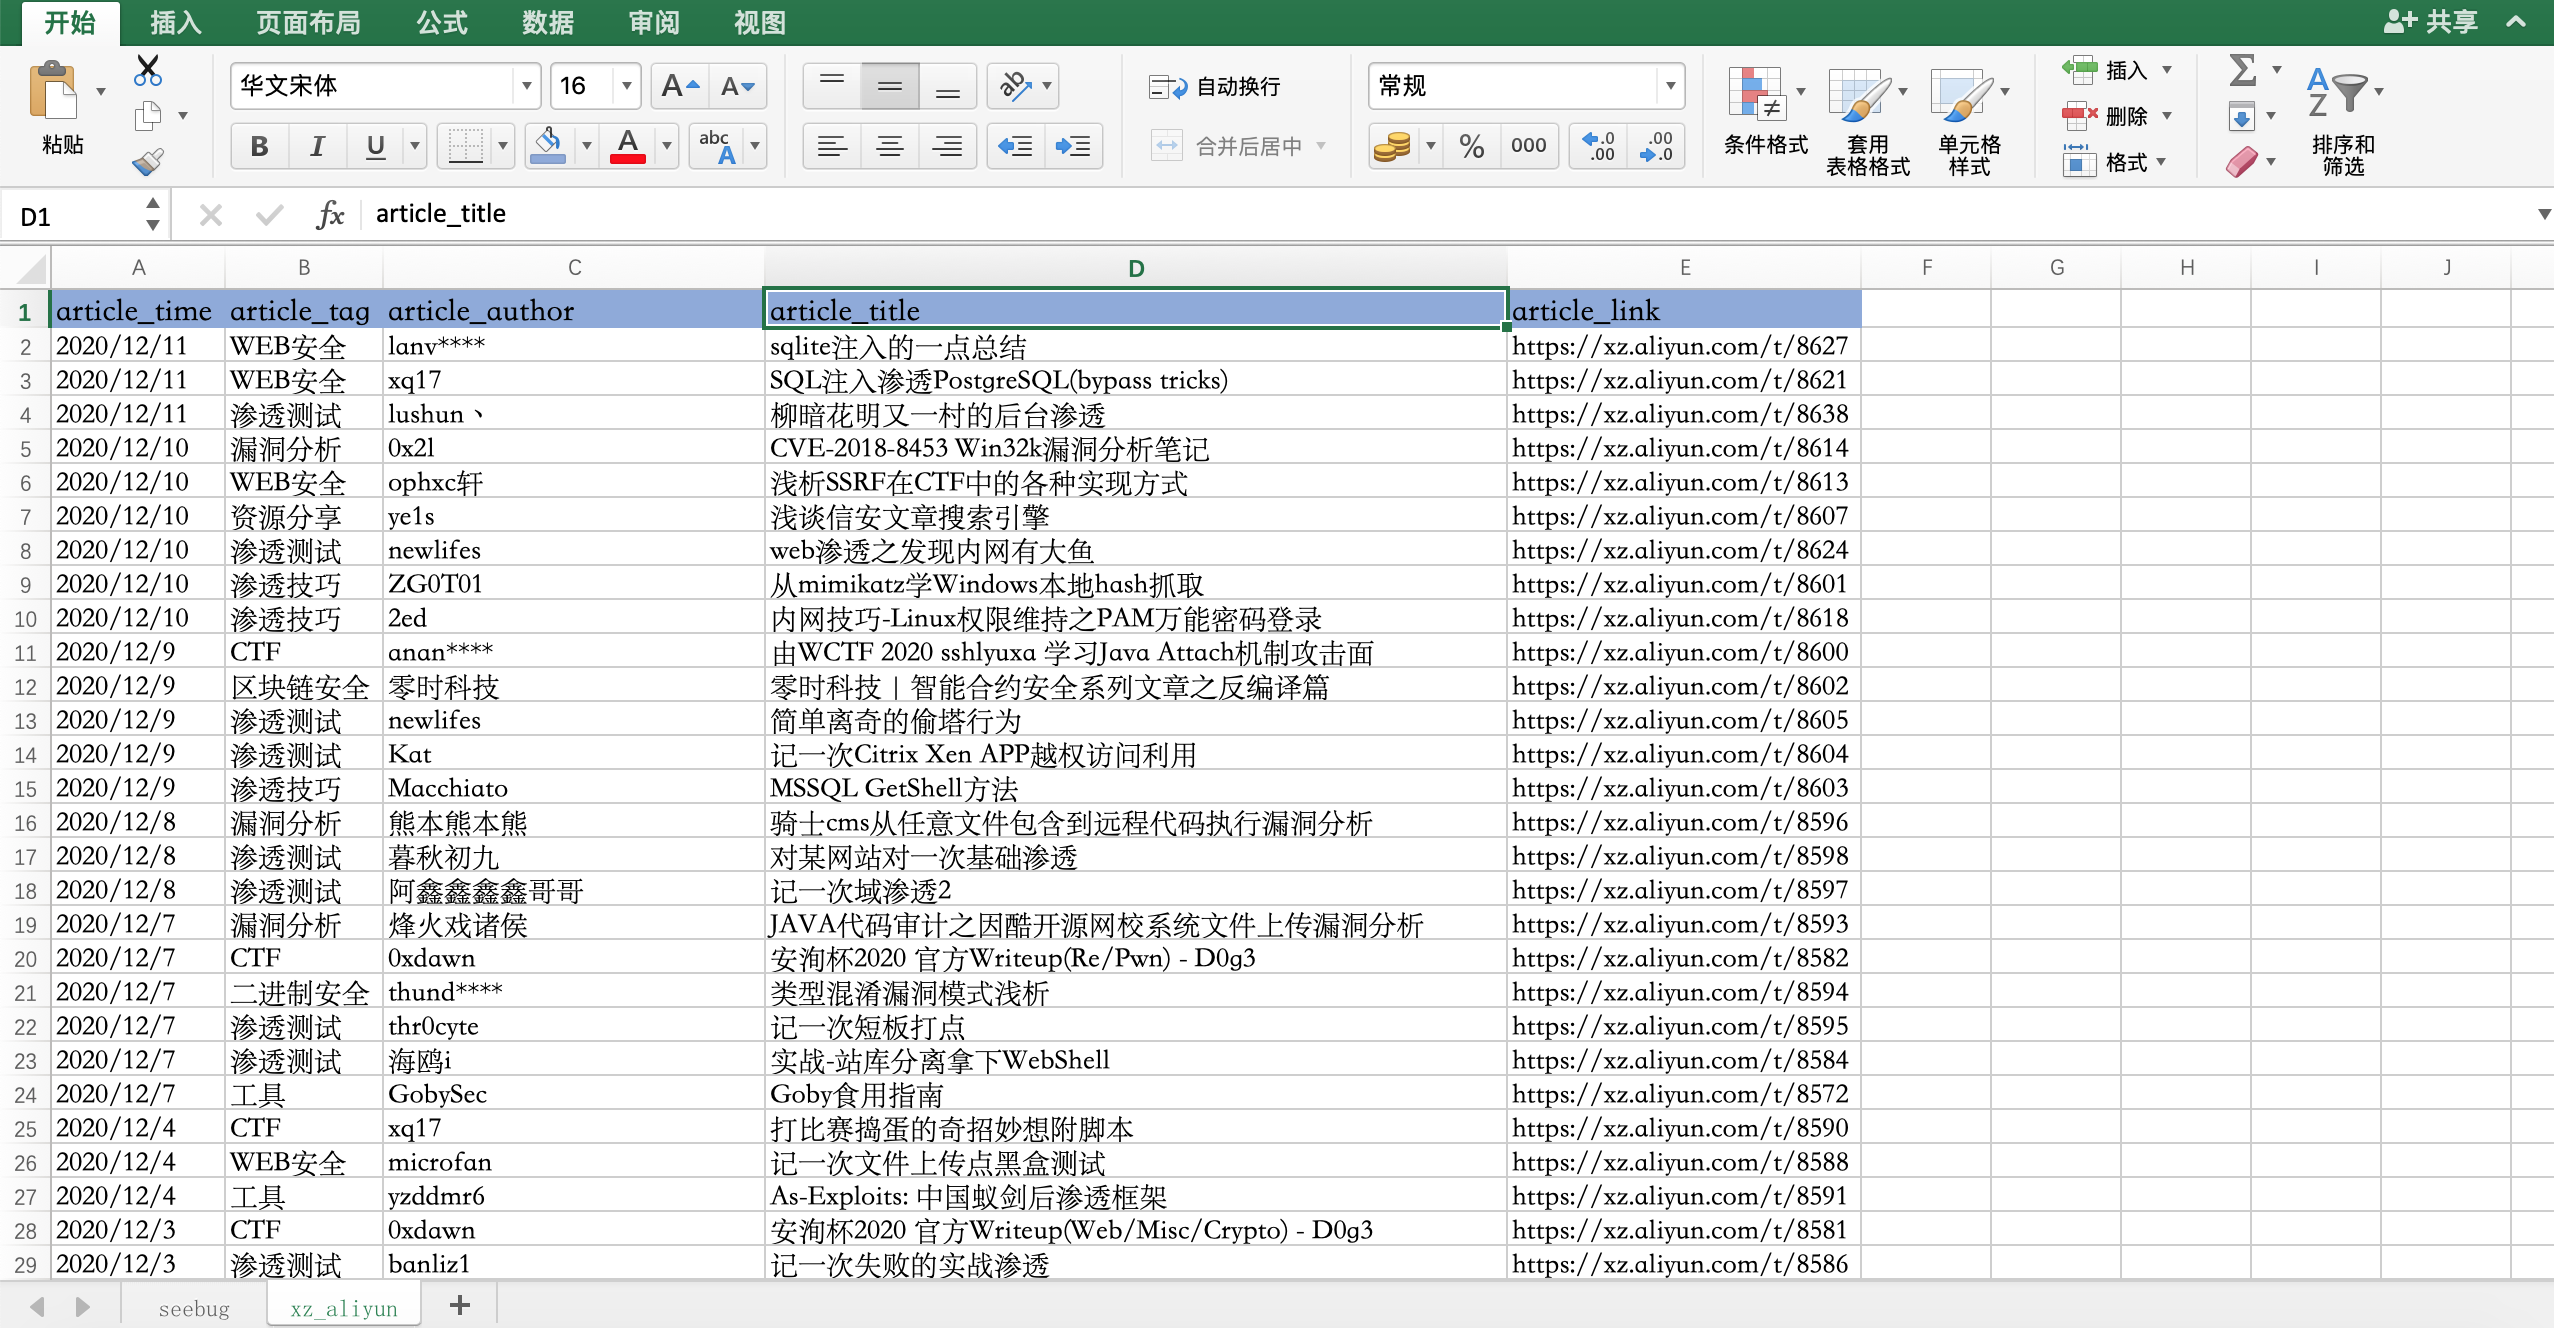
Task: Click the percent style icon
Action: coord(1471,147)
